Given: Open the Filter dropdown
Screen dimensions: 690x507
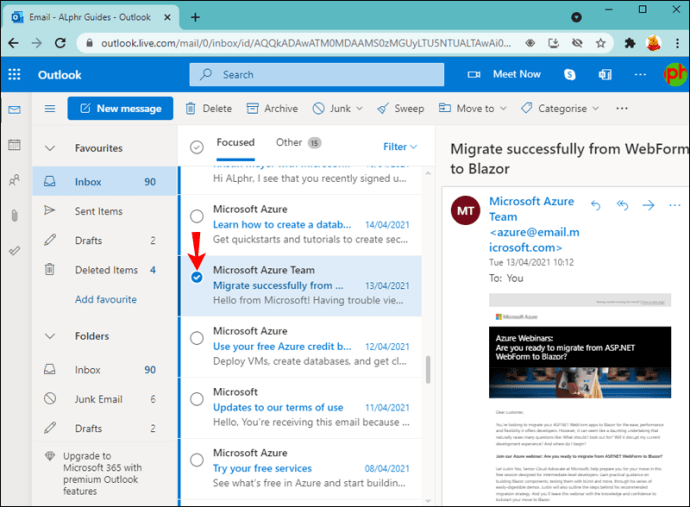Looking at the screenshot, I should (400, 146).
